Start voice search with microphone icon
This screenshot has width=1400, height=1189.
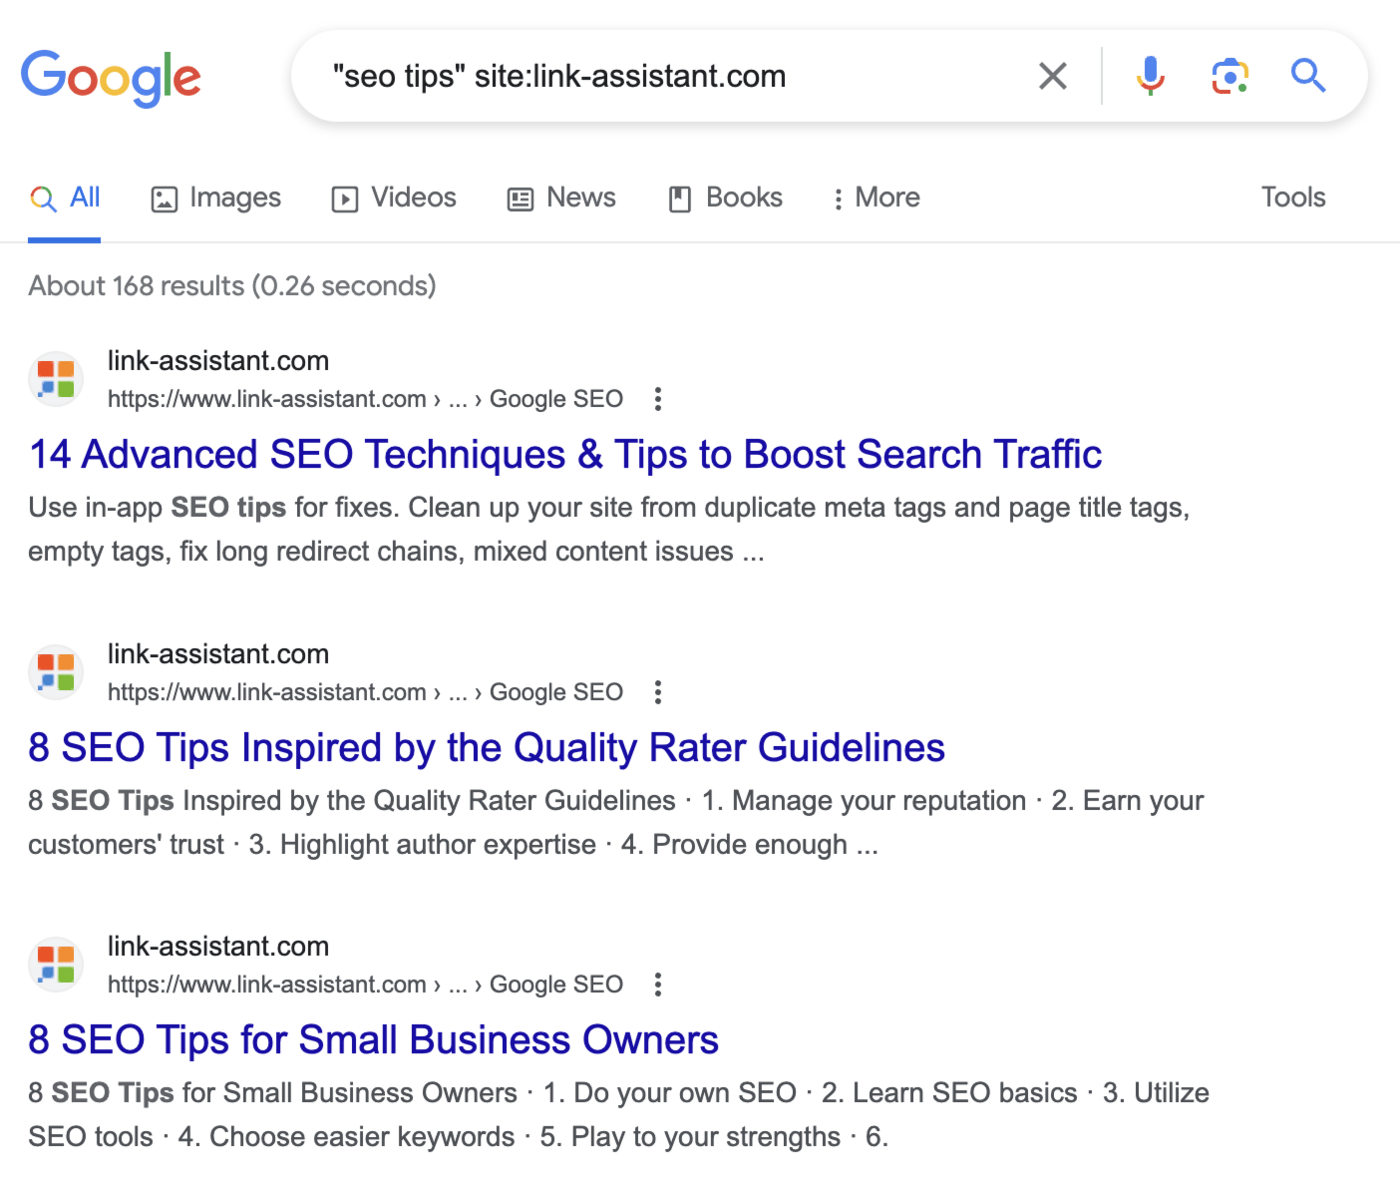tap(1150, 76)
